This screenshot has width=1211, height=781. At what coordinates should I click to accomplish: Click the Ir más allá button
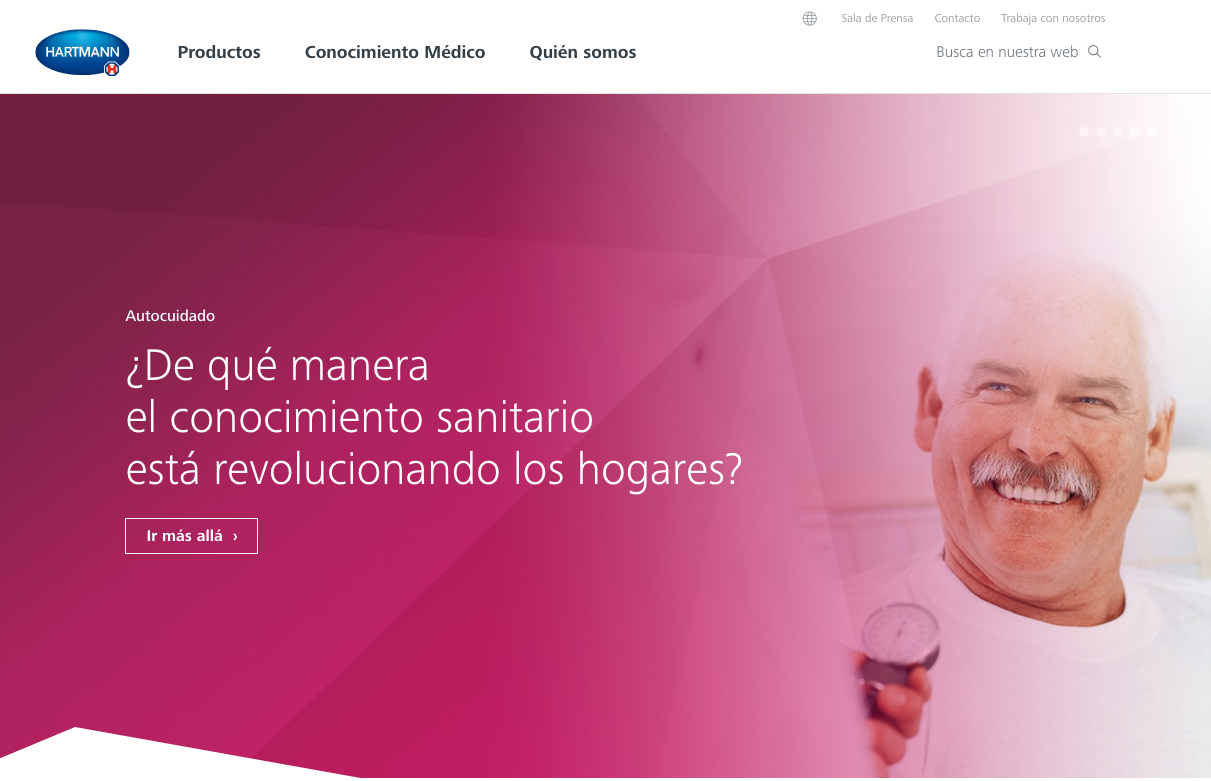coord(191,536)
